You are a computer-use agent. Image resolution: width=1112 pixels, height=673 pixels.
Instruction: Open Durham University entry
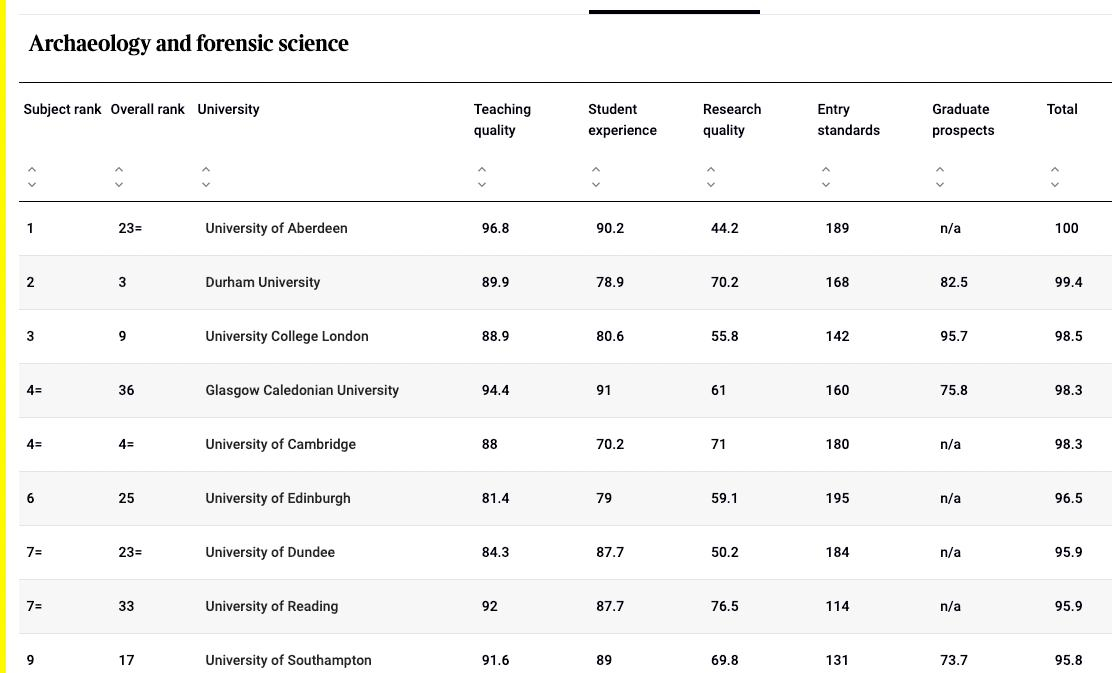tap(262, 282)
